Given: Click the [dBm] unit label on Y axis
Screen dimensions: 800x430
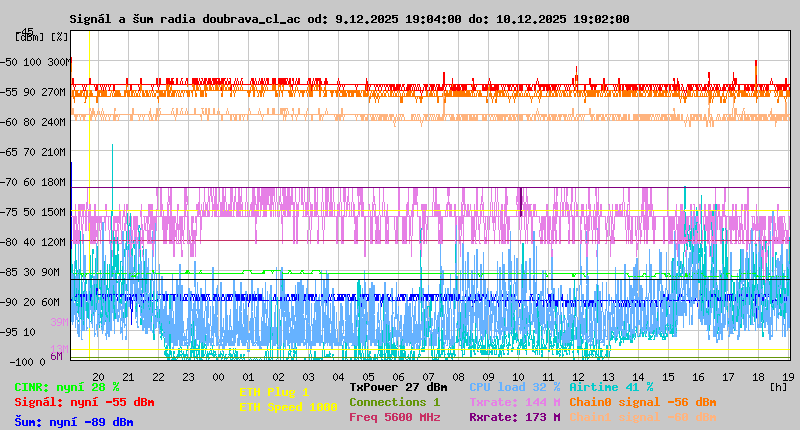Looking at the screenshot, I should [30, 36].
